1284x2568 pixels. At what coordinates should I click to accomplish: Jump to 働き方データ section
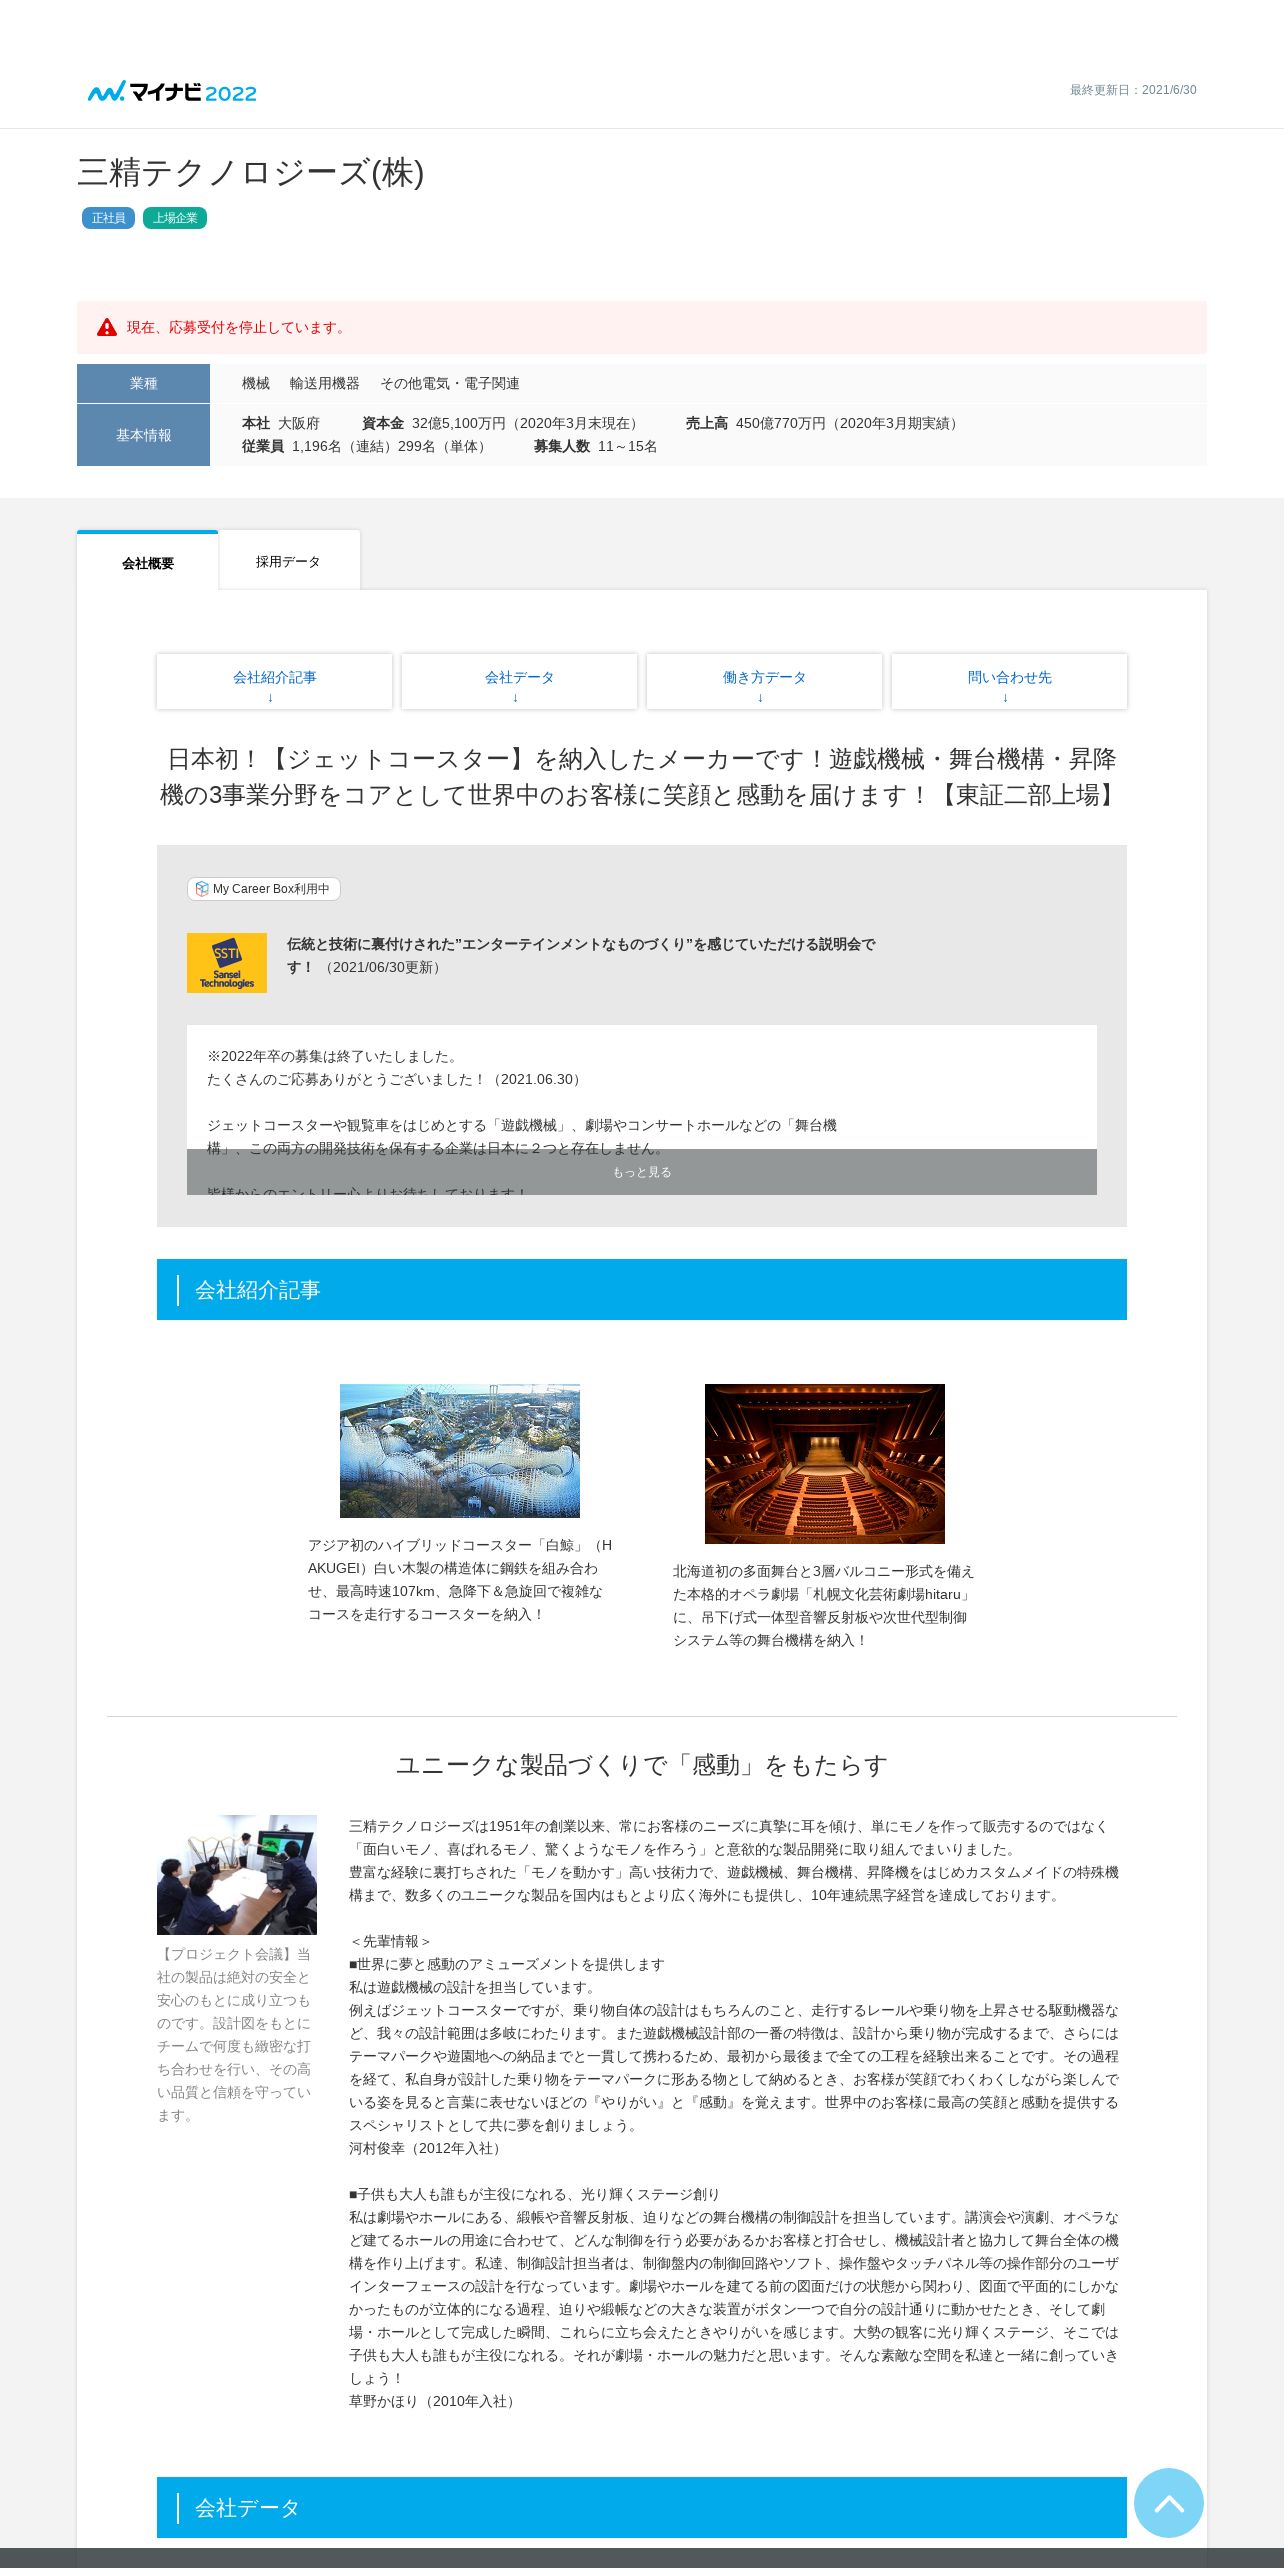(x=764, y=682)
